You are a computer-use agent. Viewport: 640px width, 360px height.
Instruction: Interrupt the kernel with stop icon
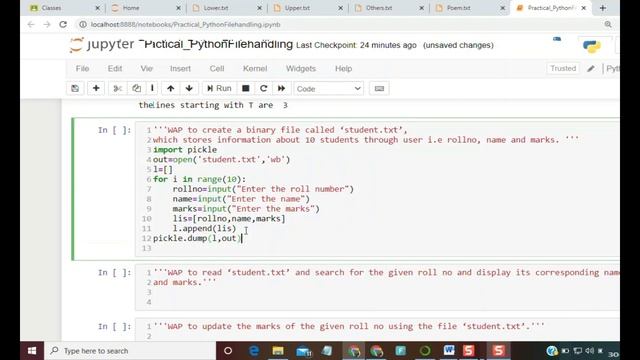pyautogui.click(x=246, y=89)
